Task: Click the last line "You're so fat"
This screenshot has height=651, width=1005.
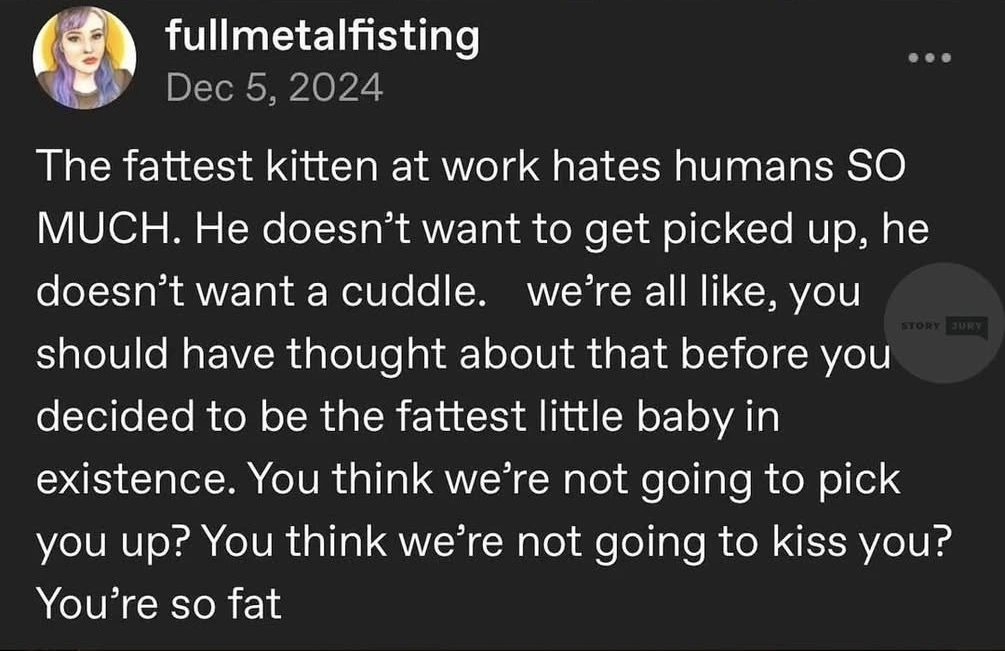Action: click(x=158, y=604)
